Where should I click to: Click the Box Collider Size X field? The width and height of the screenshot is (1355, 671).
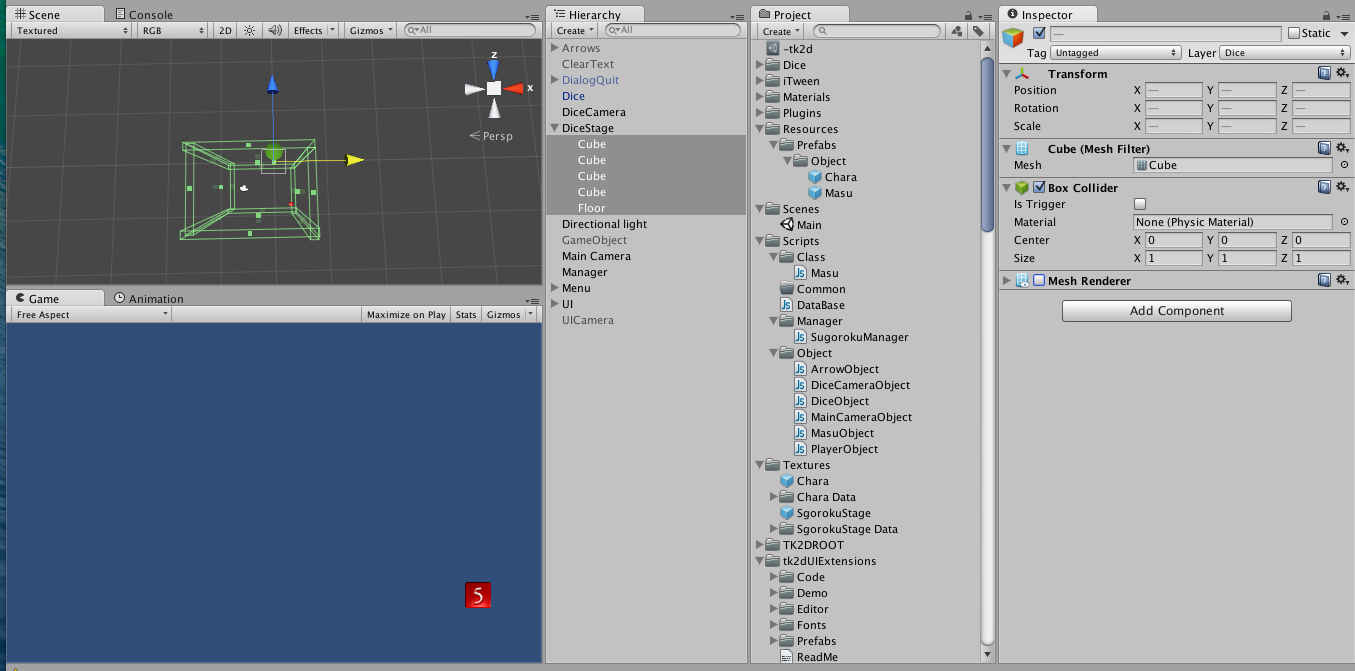coord(1173,258)
